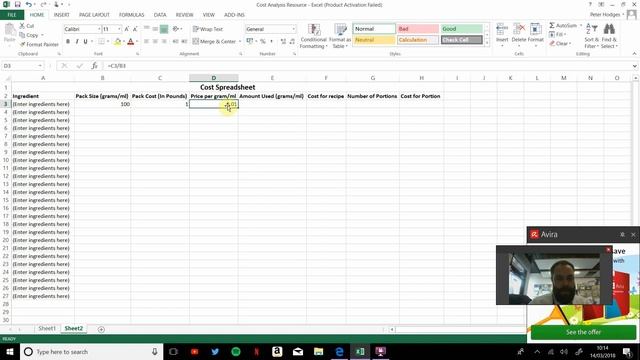Click See the offer in Avira popup
Viewport: 640px width, 360px height.
pos(583,332)
